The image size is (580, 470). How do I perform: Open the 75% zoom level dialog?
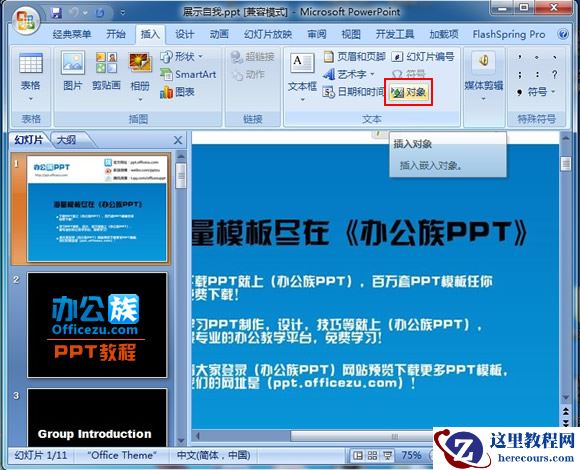click(x=411, y=455)
